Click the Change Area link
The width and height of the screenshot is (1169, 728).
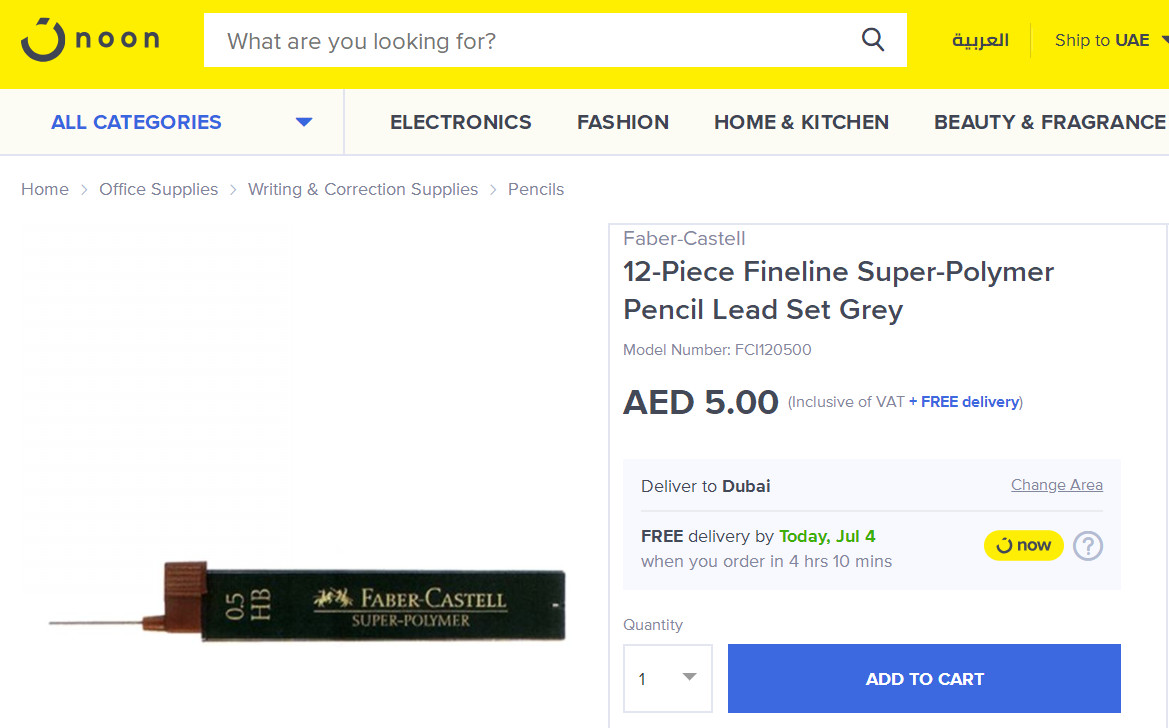(x=1056, y=485)
